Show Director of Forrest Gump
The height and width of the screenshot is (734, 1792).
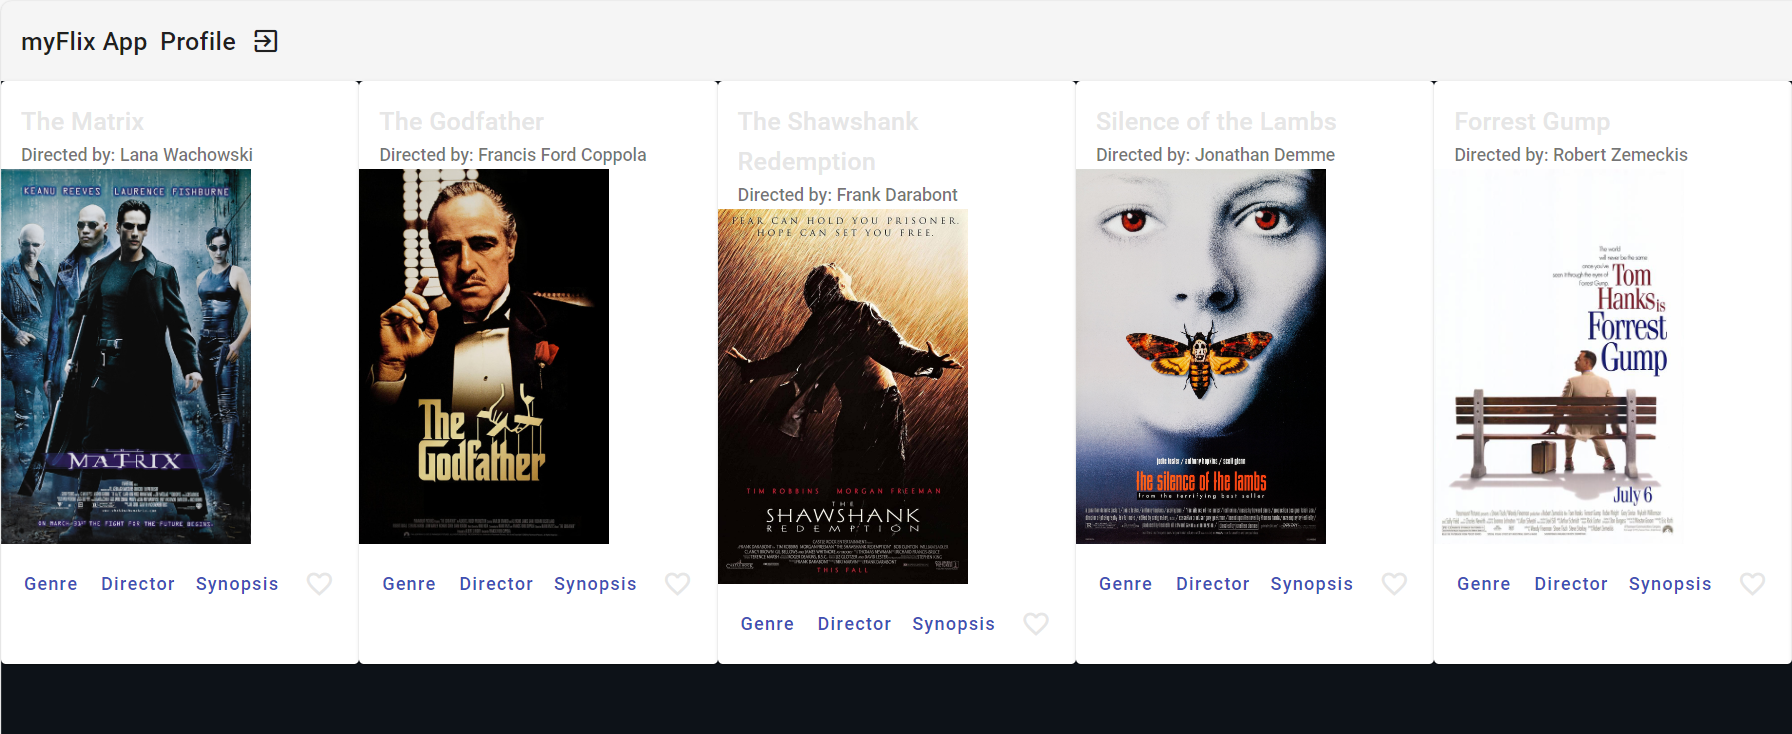point(1570,584)
